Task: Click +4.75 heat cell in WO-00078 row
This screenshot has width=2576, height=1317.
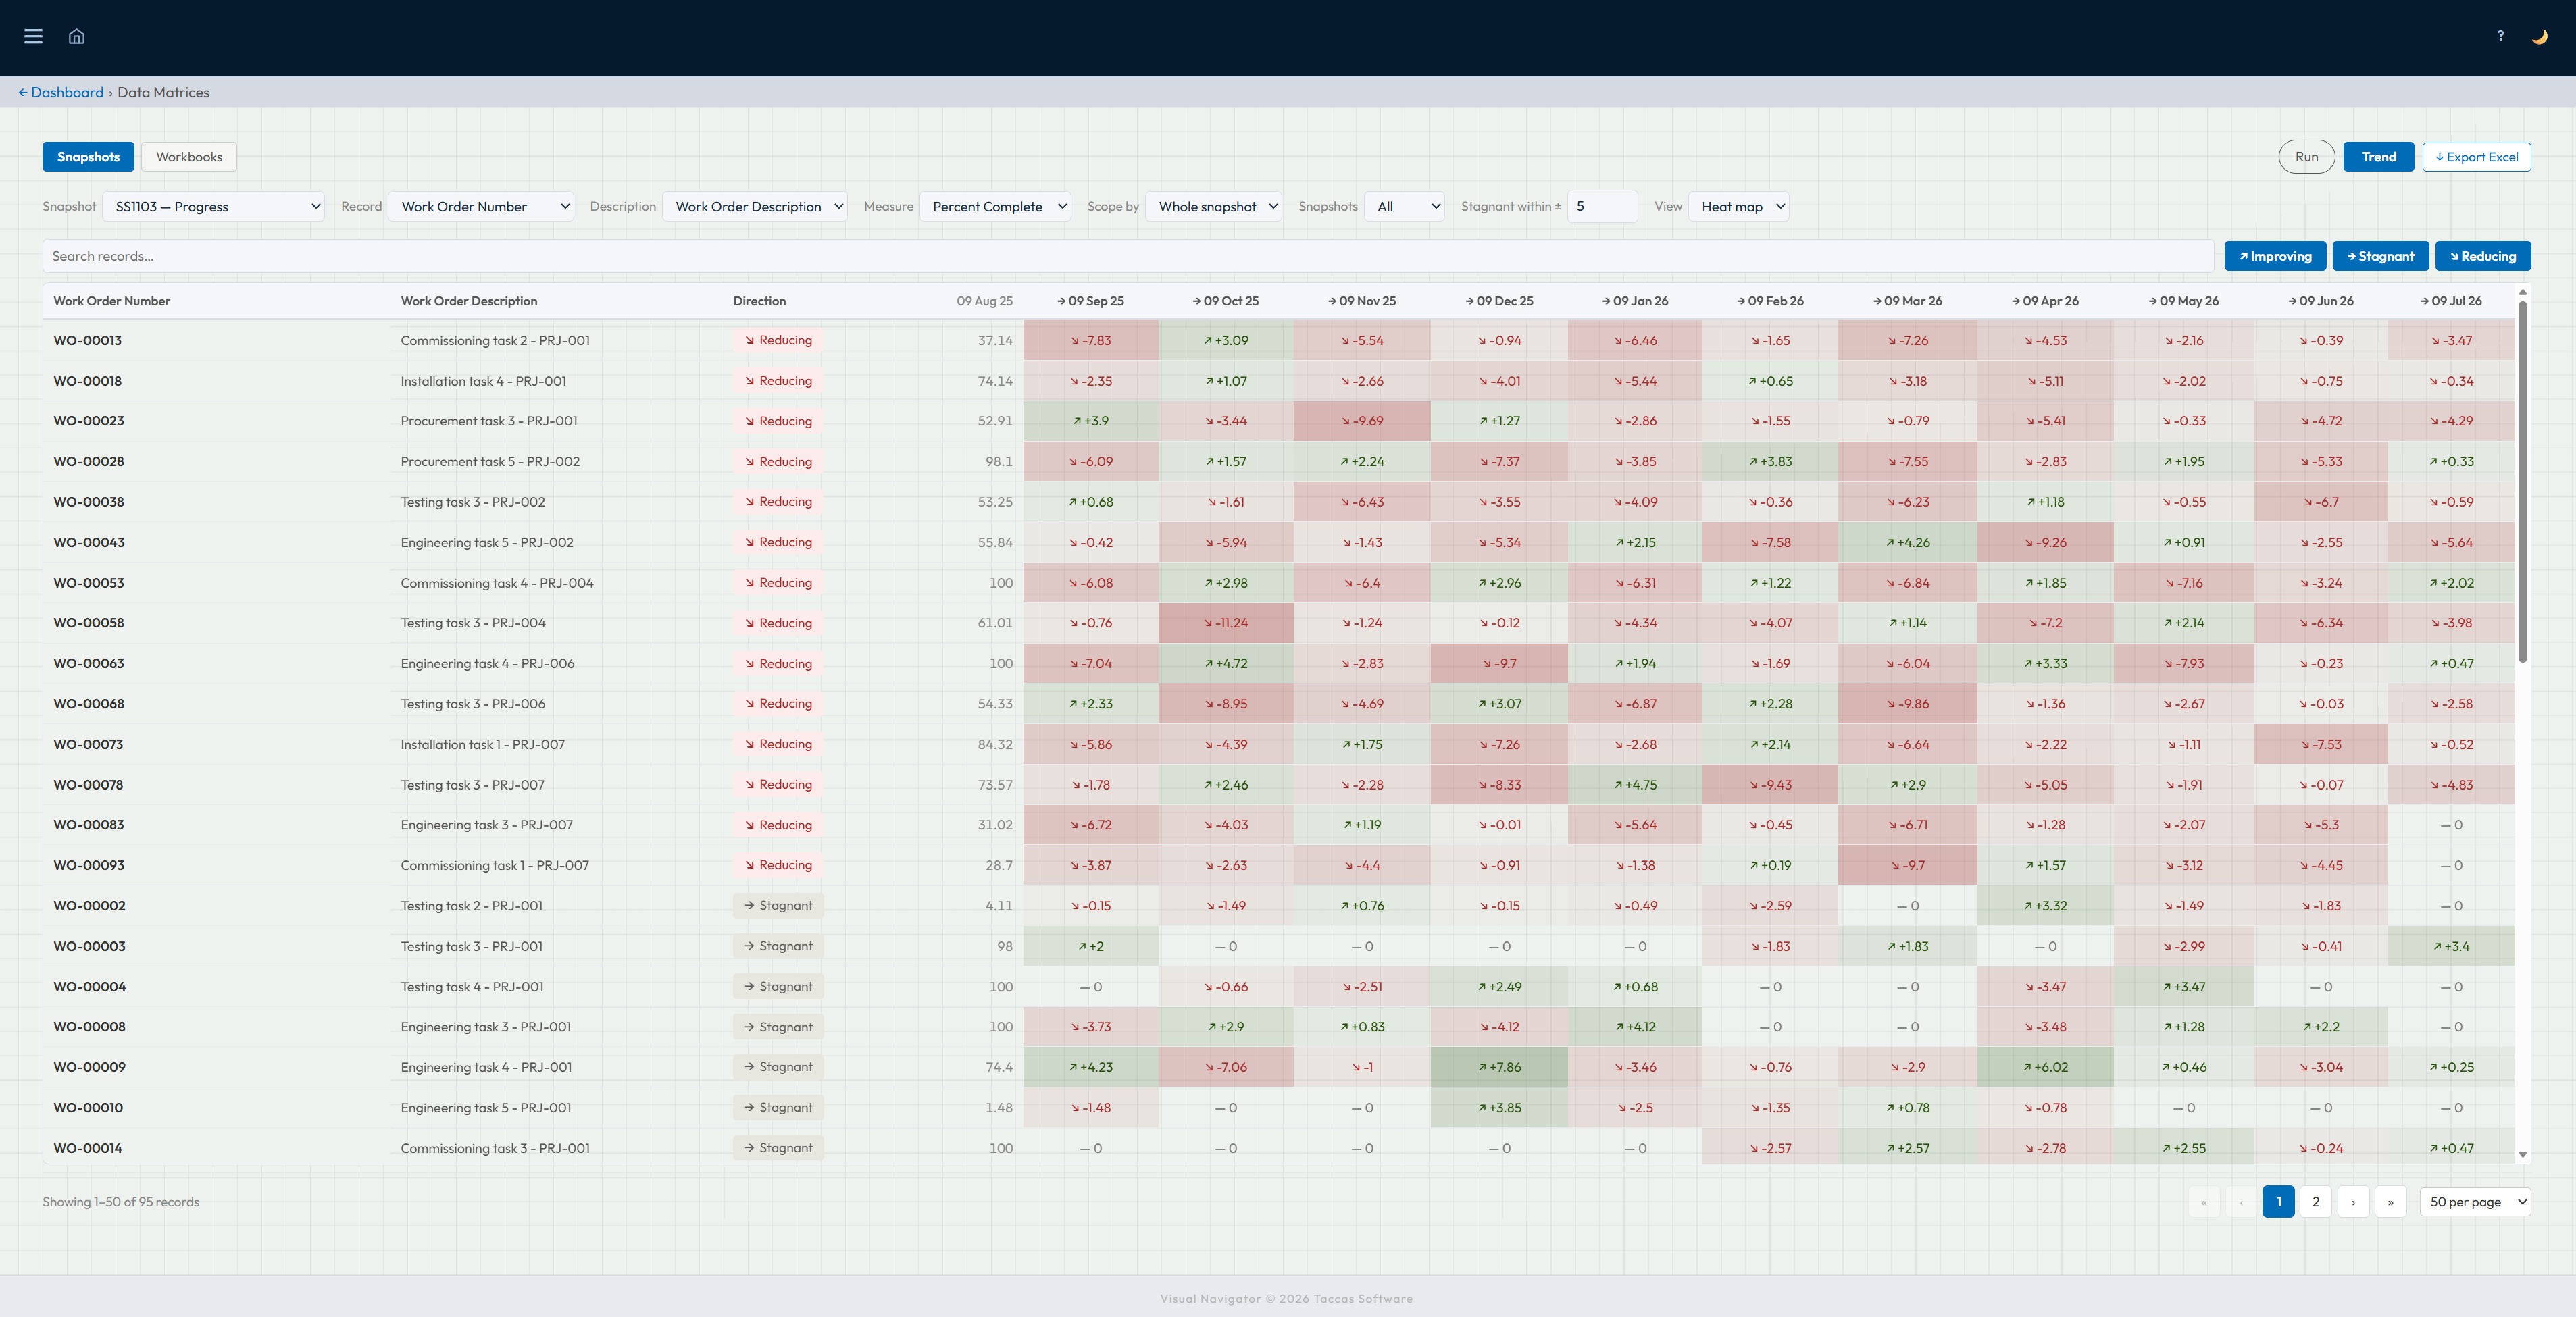Action: [x=1635, y=785]
